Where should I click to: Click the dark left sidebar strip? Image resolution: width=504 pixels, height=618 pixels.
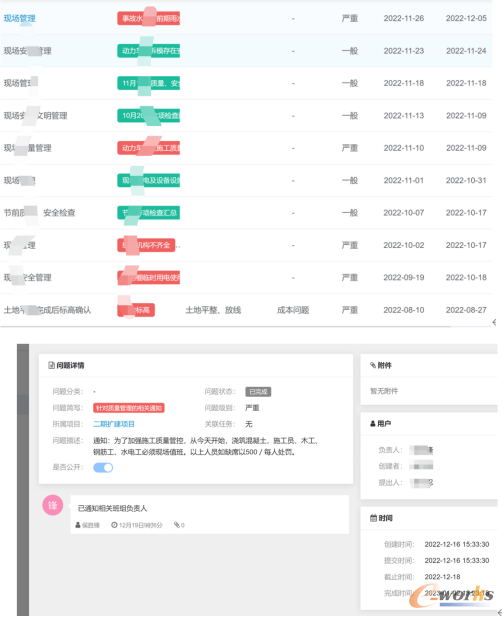click(23, 480)
